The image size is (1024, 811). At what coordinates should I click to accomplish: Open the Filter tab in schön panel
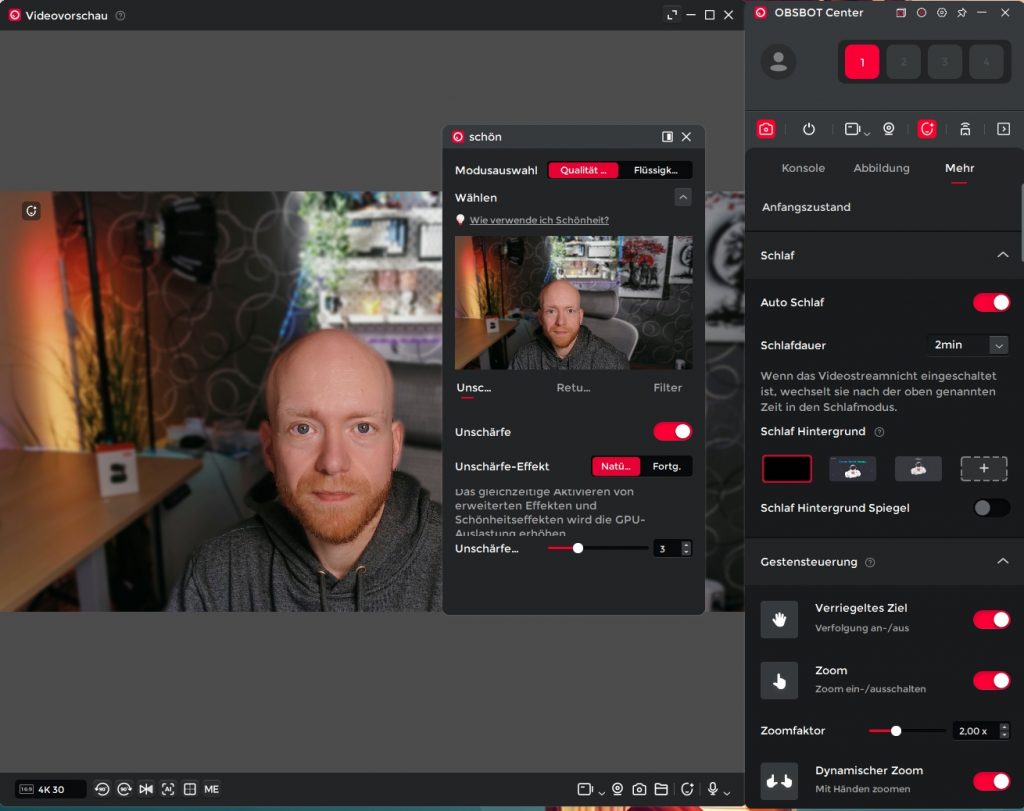click(667, 387)
